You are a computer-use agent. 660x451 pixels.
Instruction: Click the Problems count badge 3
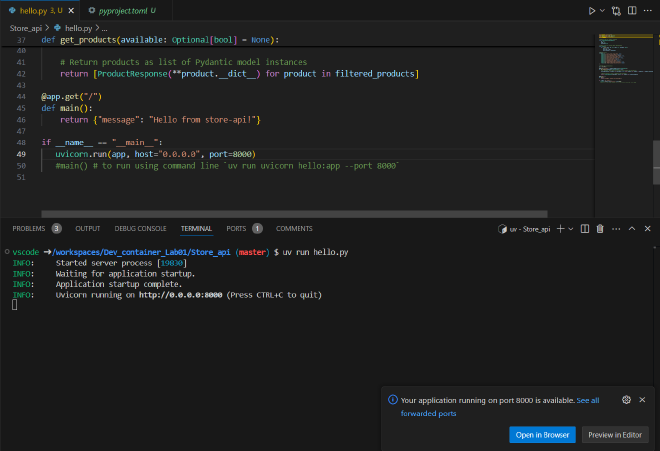(x=56, y=228)
